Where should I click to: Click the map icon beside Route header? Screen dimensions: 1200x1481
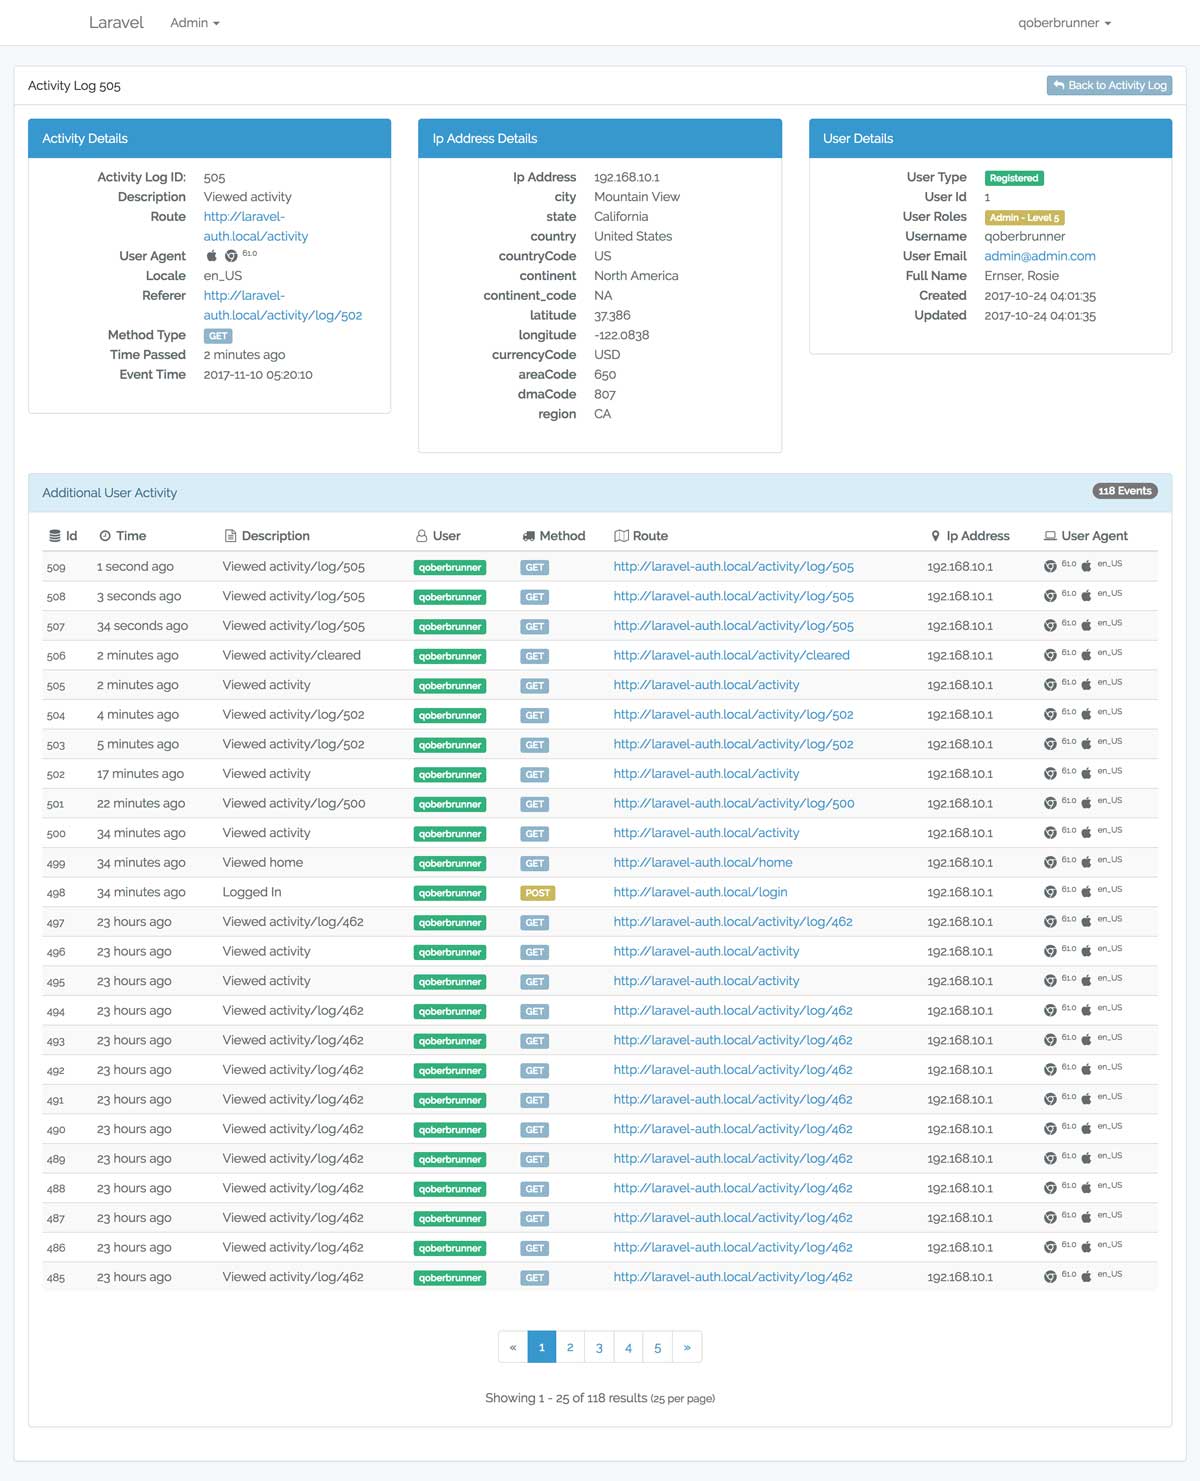point(621,536)
